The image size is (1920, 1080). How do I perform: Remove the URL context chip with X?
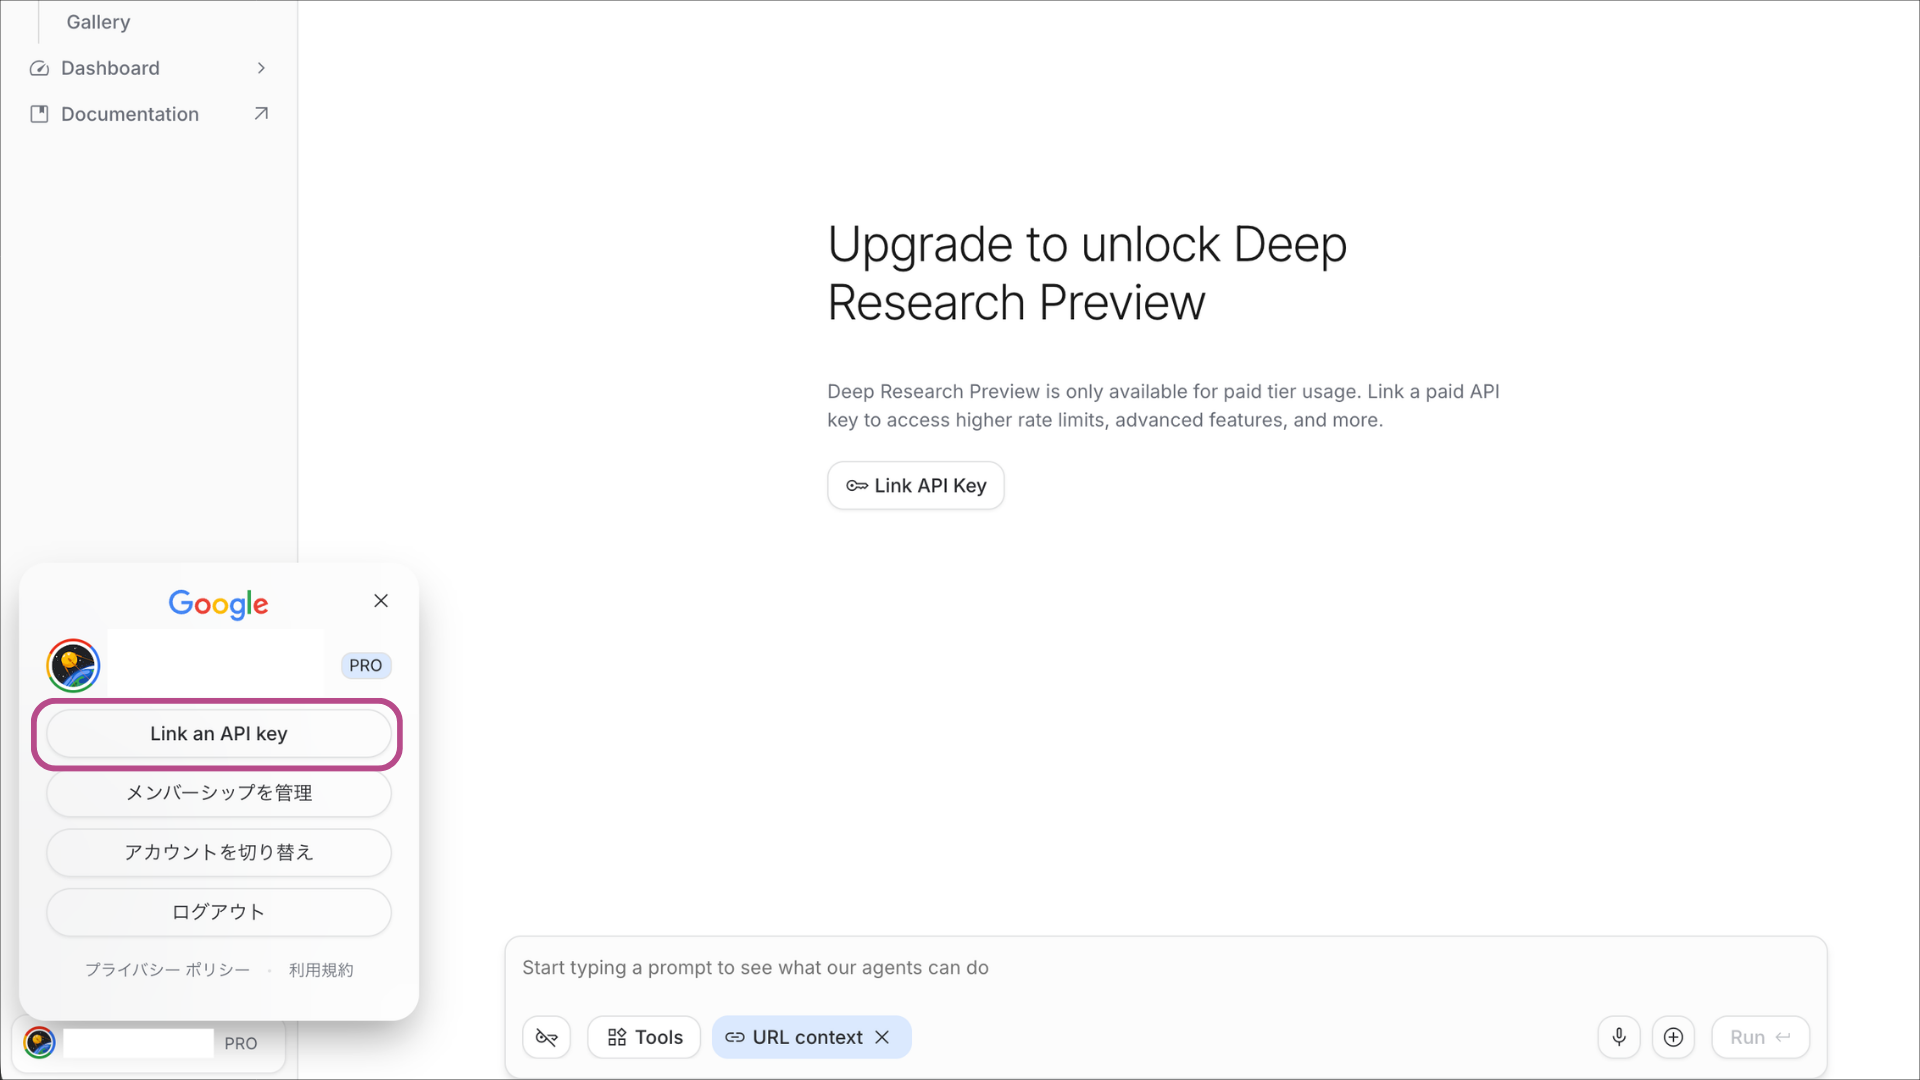pyautogui.click(x=882, y=1038)
